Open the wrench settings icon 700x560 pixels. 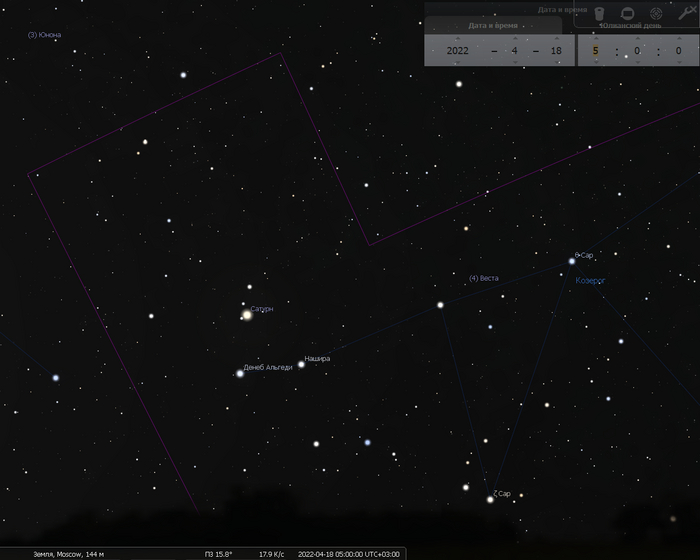(x=686, y=13)
